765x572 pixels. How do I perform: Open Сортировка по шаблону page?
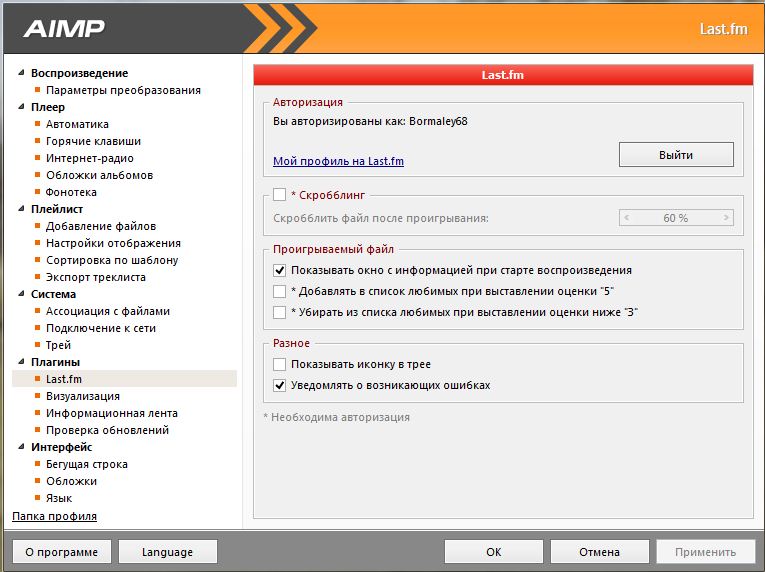tap(112, 260)
